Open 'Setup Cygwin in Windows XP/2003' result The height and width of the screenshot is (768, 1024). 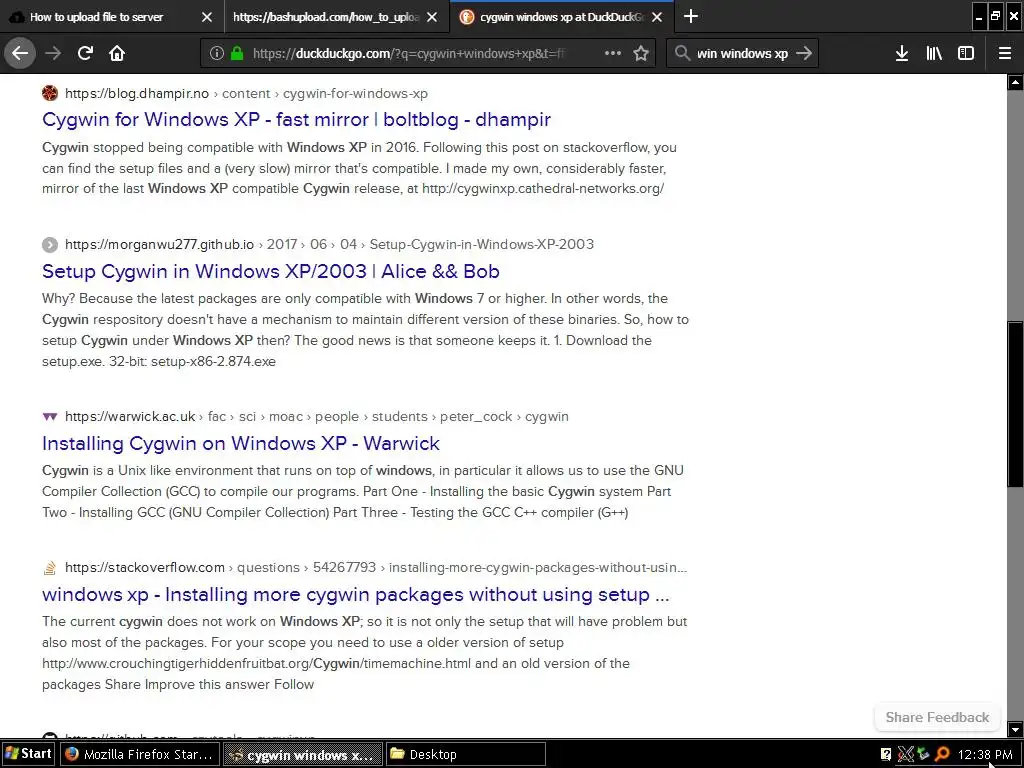pyautogui.click(x=271, y=271)
